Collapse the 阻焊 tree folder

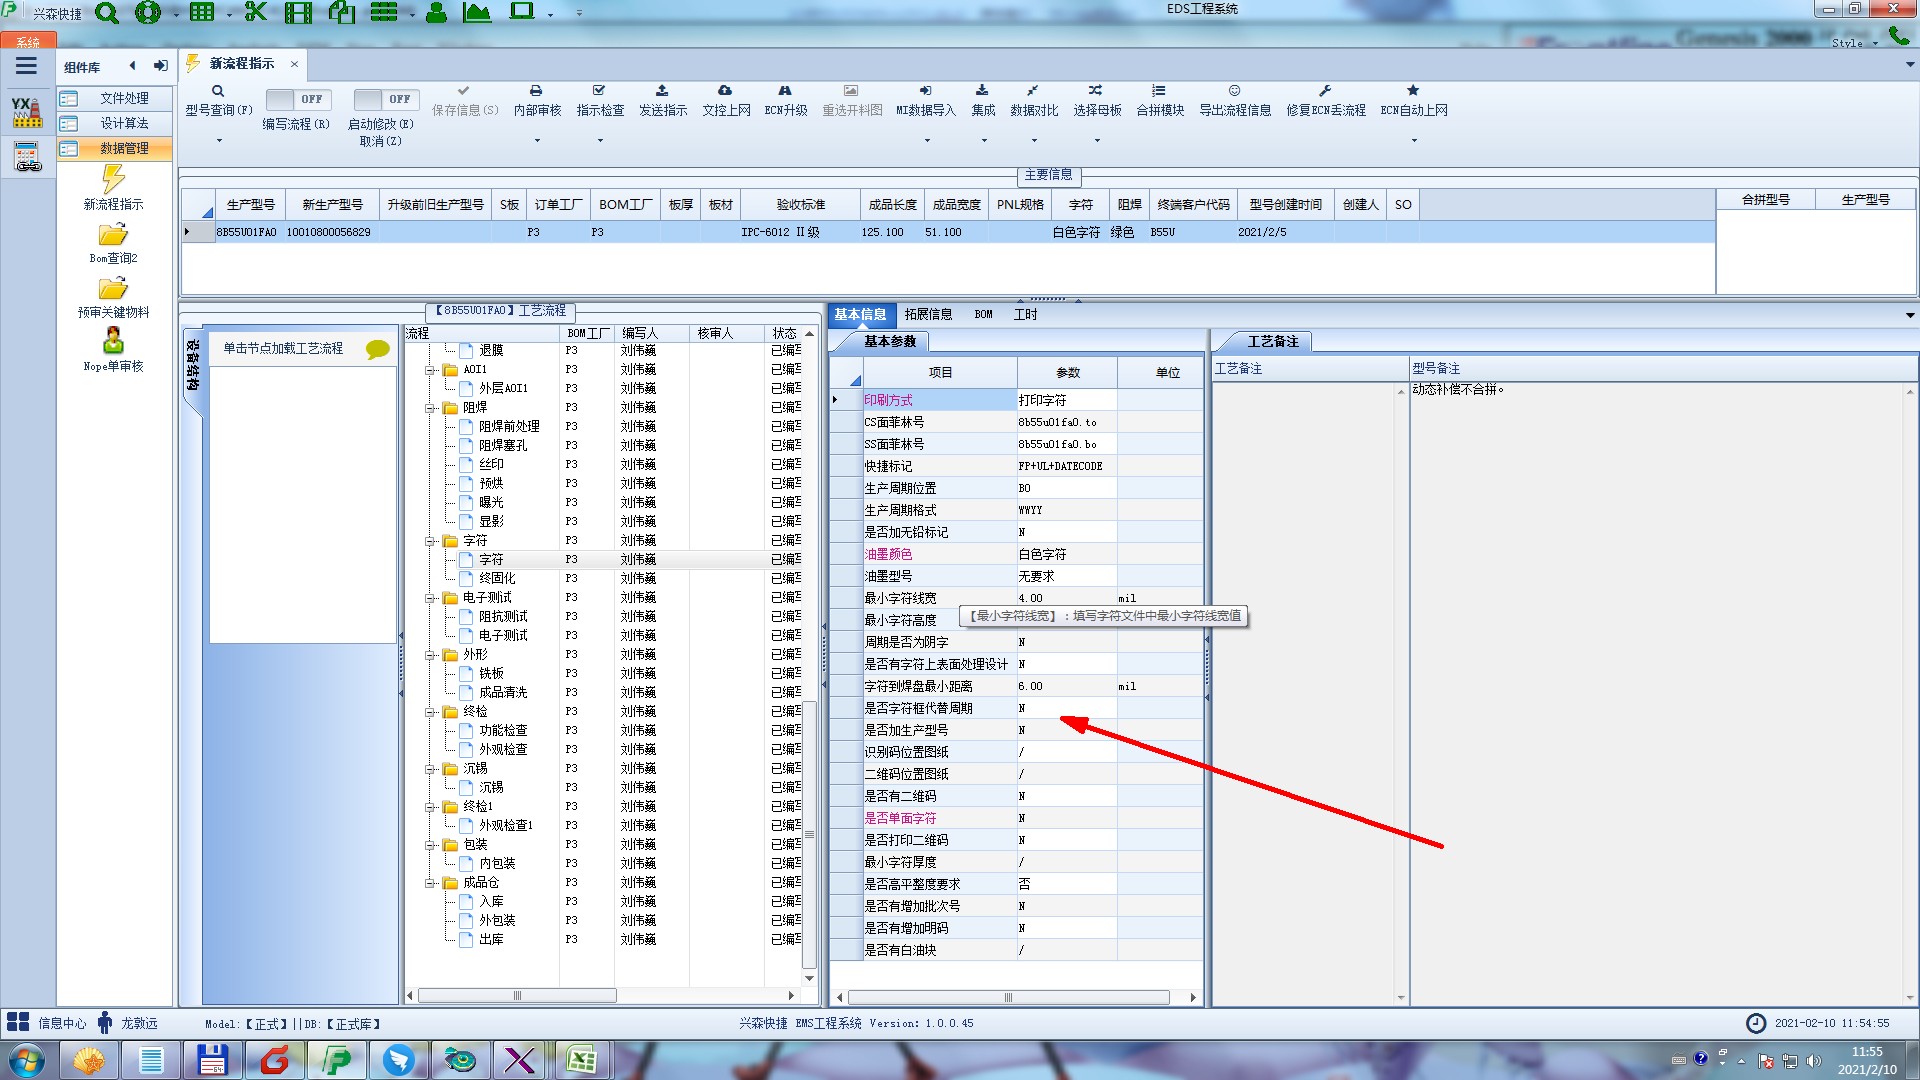point(430,408)
